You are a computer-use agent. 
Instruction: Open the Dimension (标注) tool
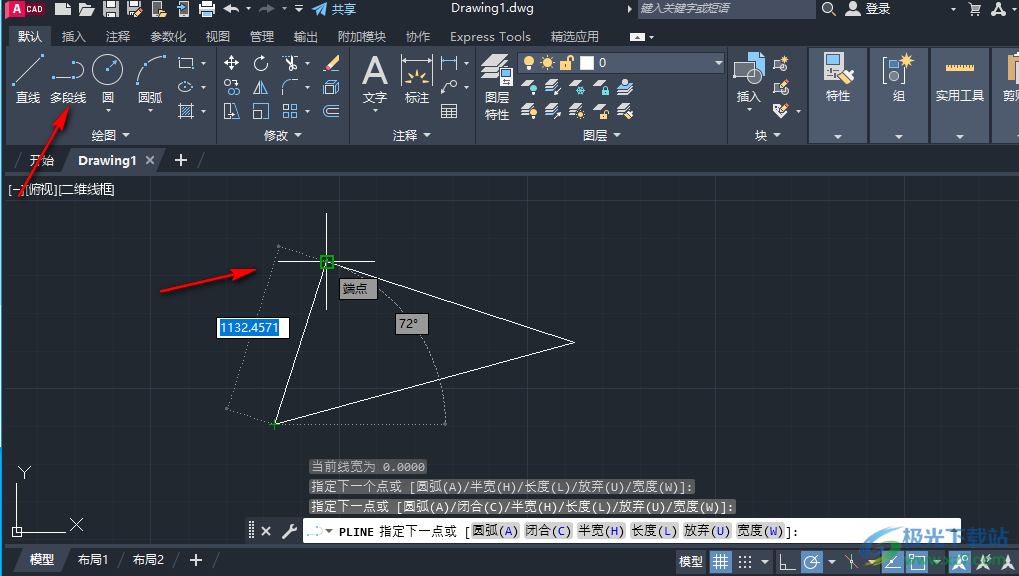click(417, 80)
